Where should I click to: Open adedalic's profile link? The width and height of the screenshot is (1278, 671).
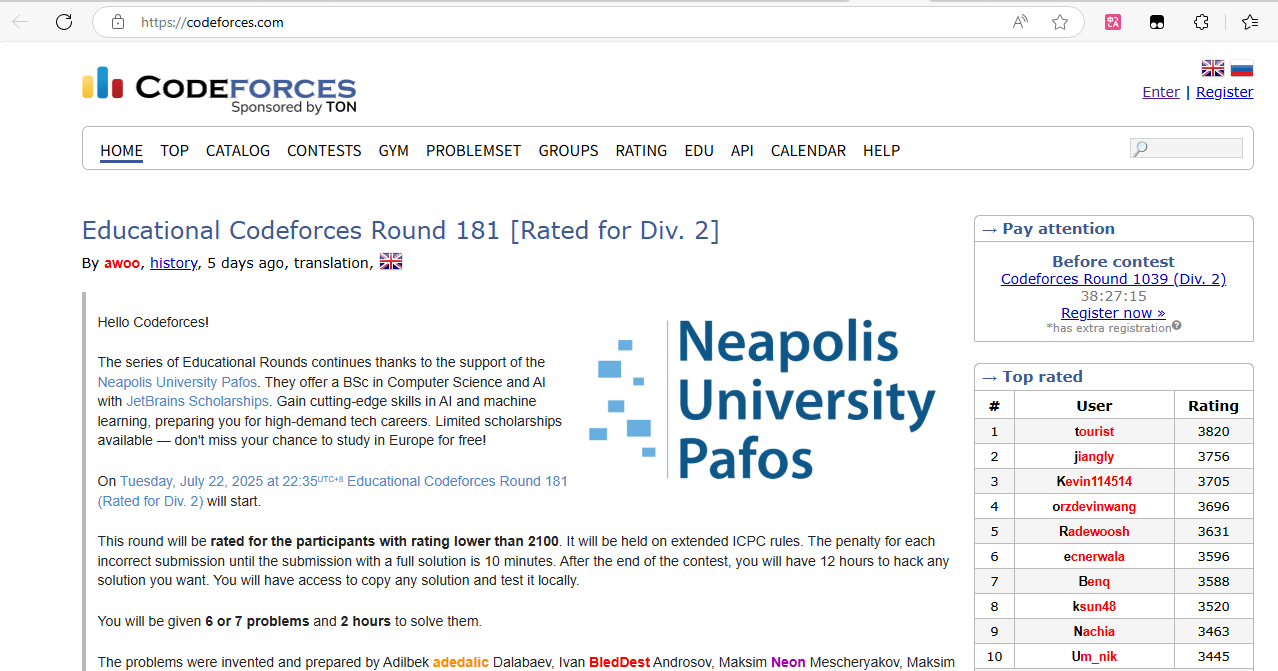coord(461,662)
